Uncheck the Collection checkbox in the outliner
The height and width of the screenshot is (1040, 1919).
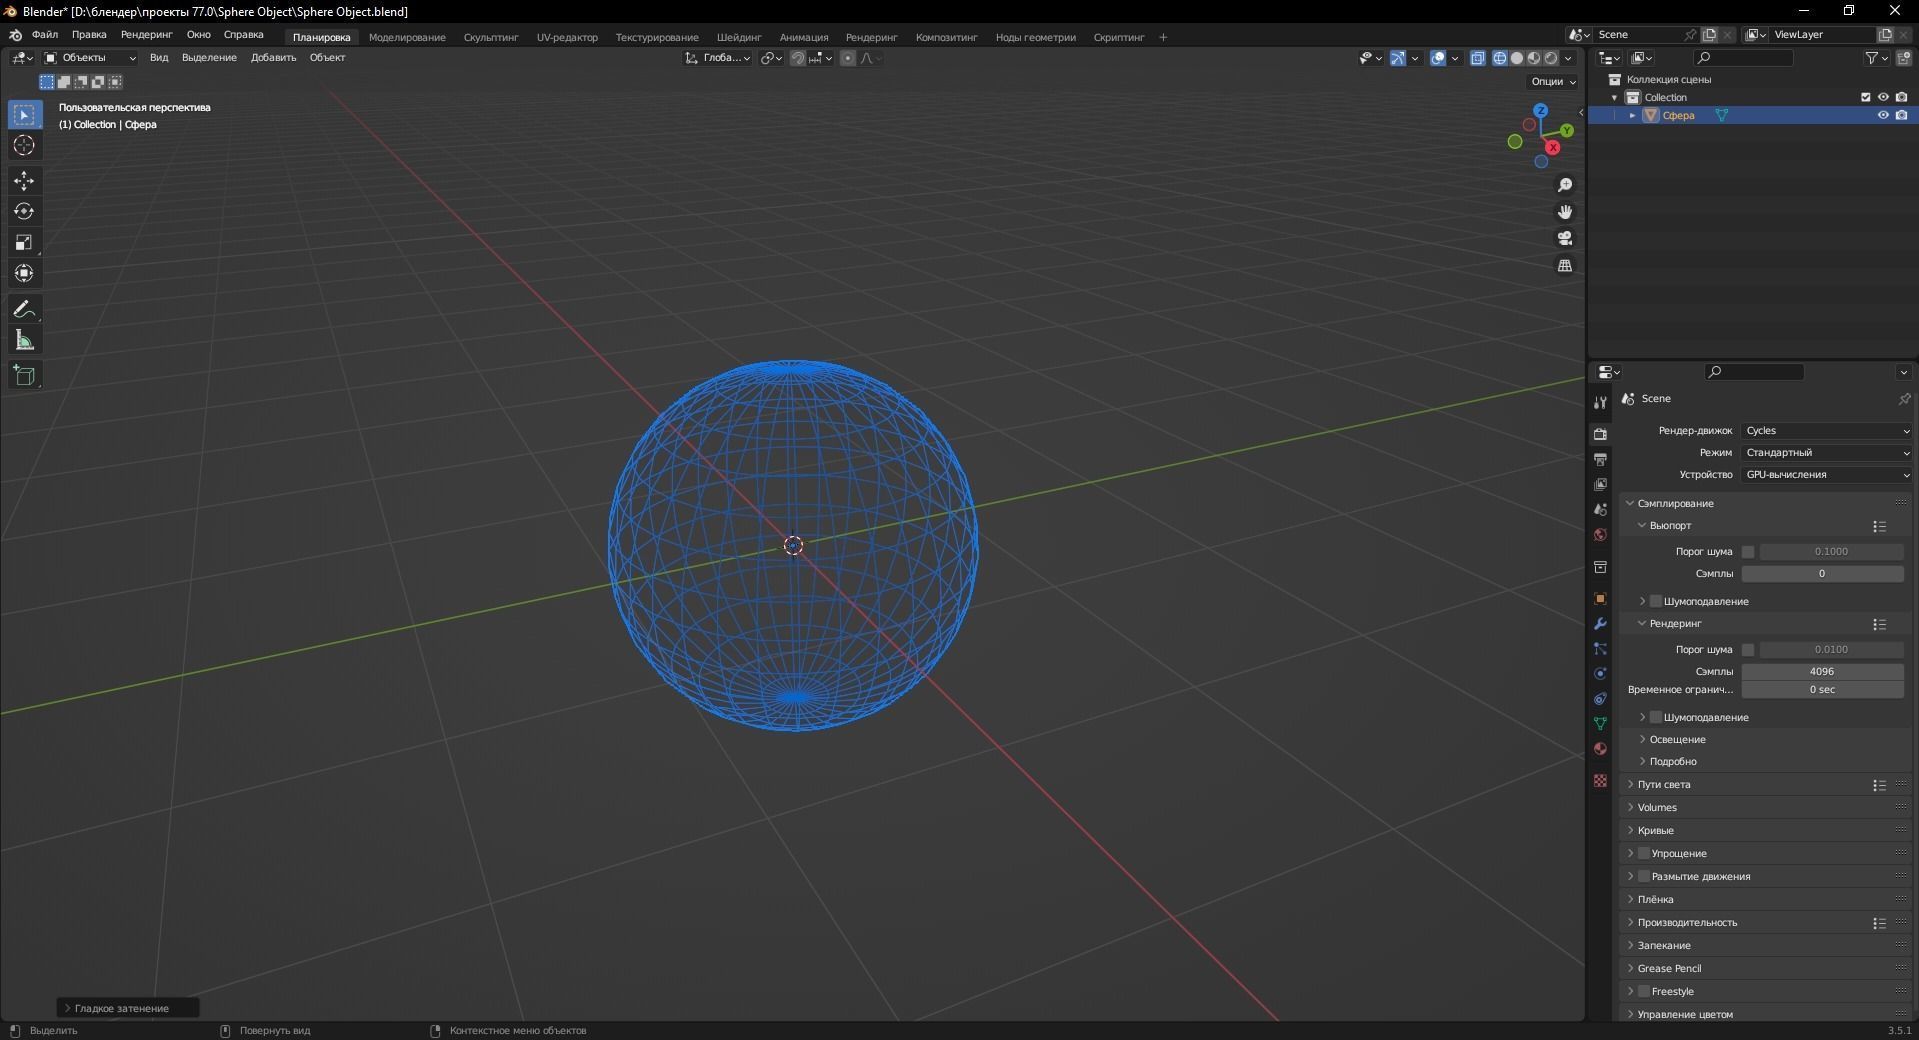click(x=1866, y=97)
